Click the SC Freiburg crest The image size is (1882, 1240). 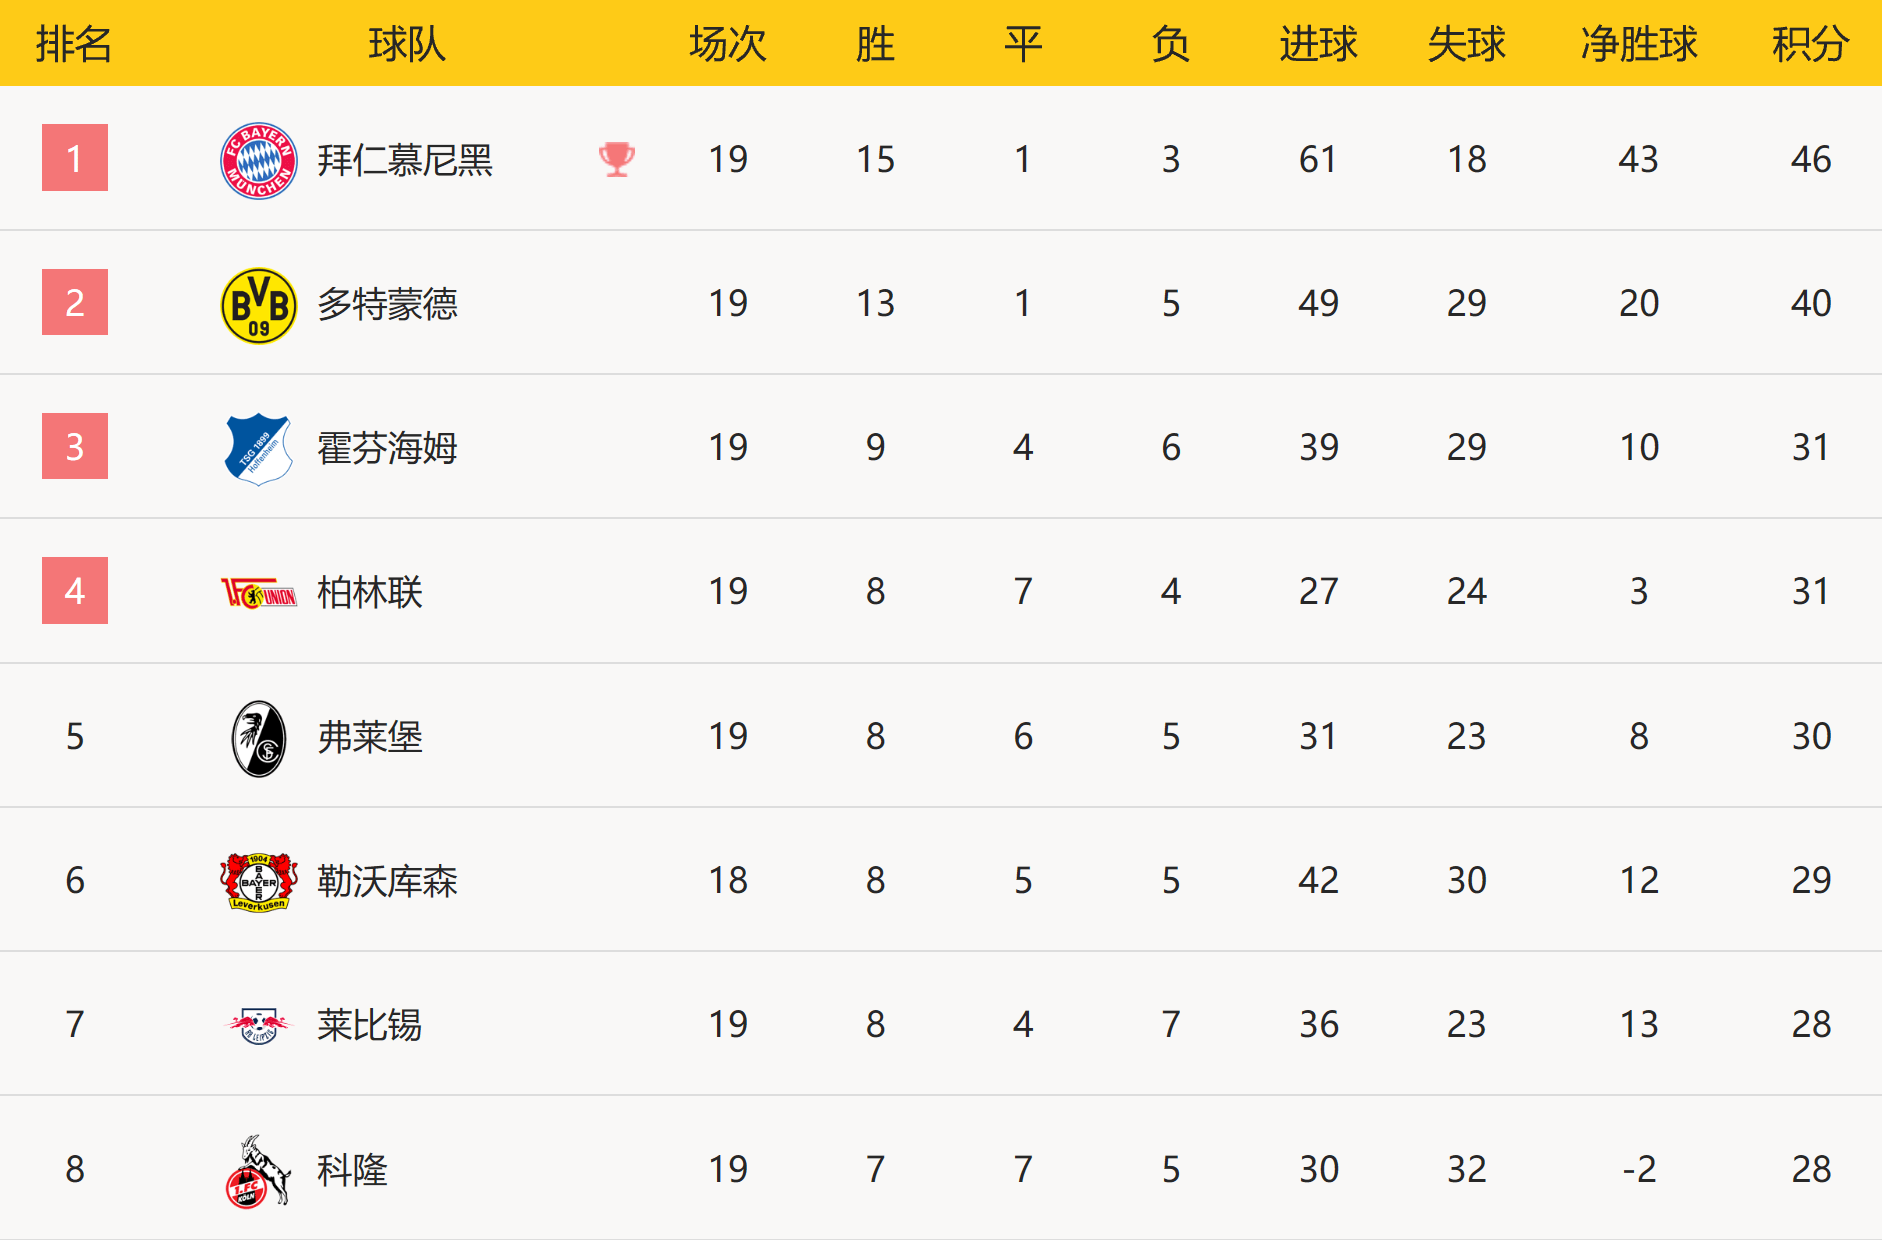[x=258, y=738]
